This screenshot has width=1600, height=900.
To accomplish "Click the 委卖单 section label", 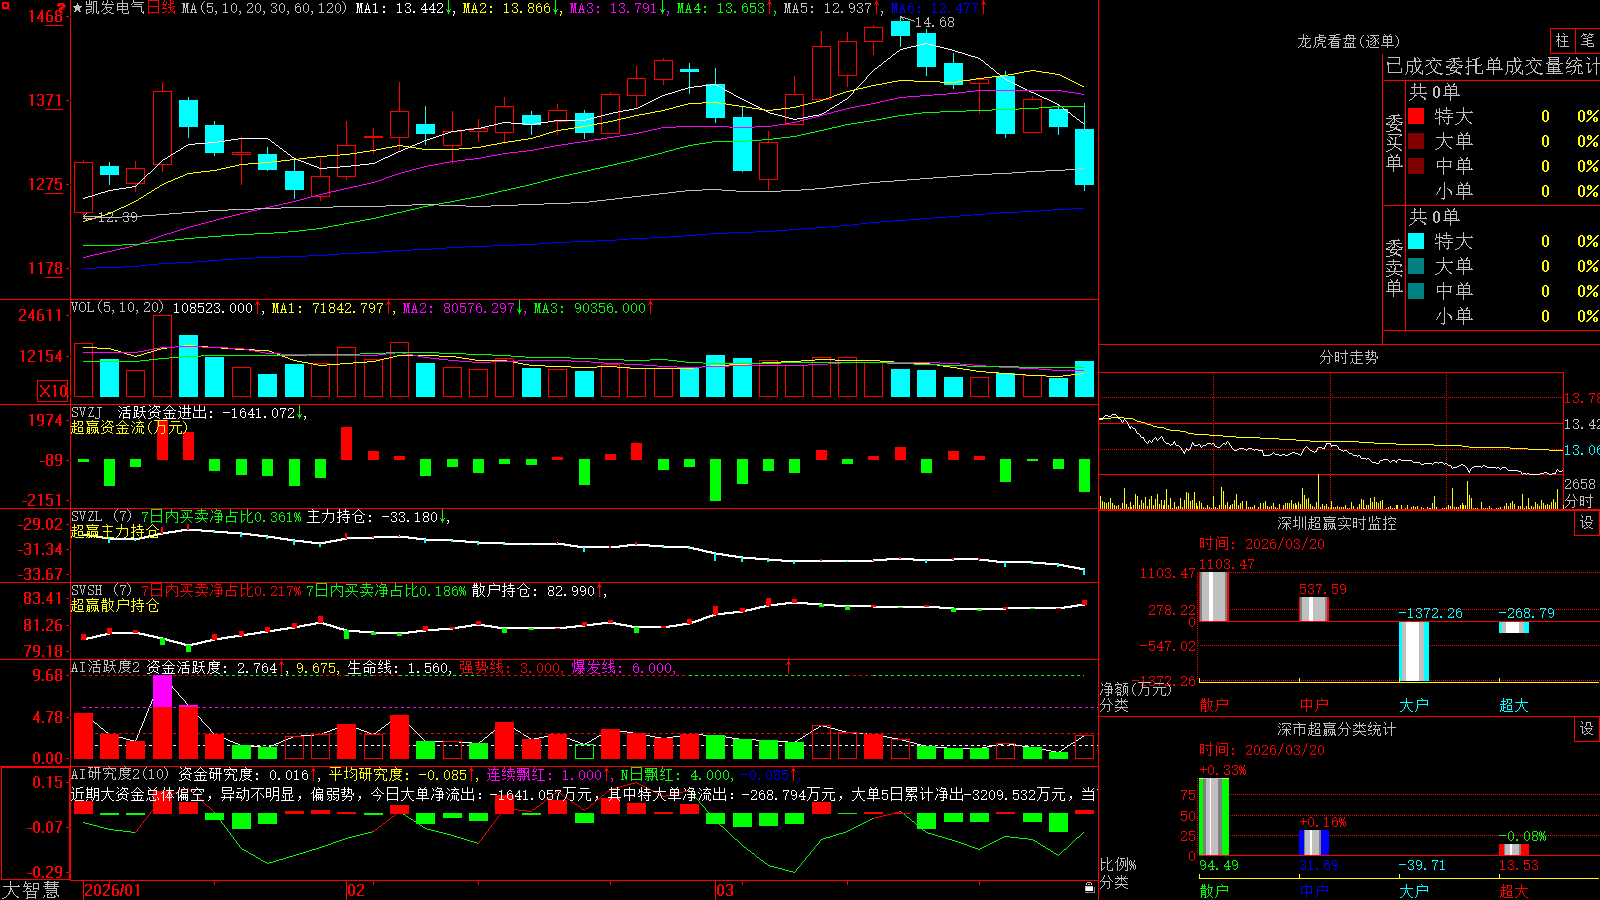I will tap(1394, 267).
